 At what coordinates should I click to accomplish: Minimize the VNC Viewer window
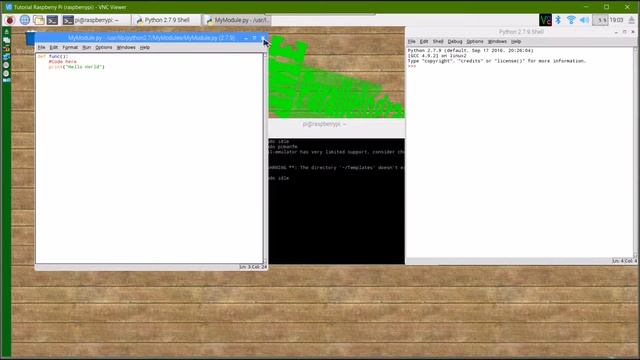click(586, 7)
